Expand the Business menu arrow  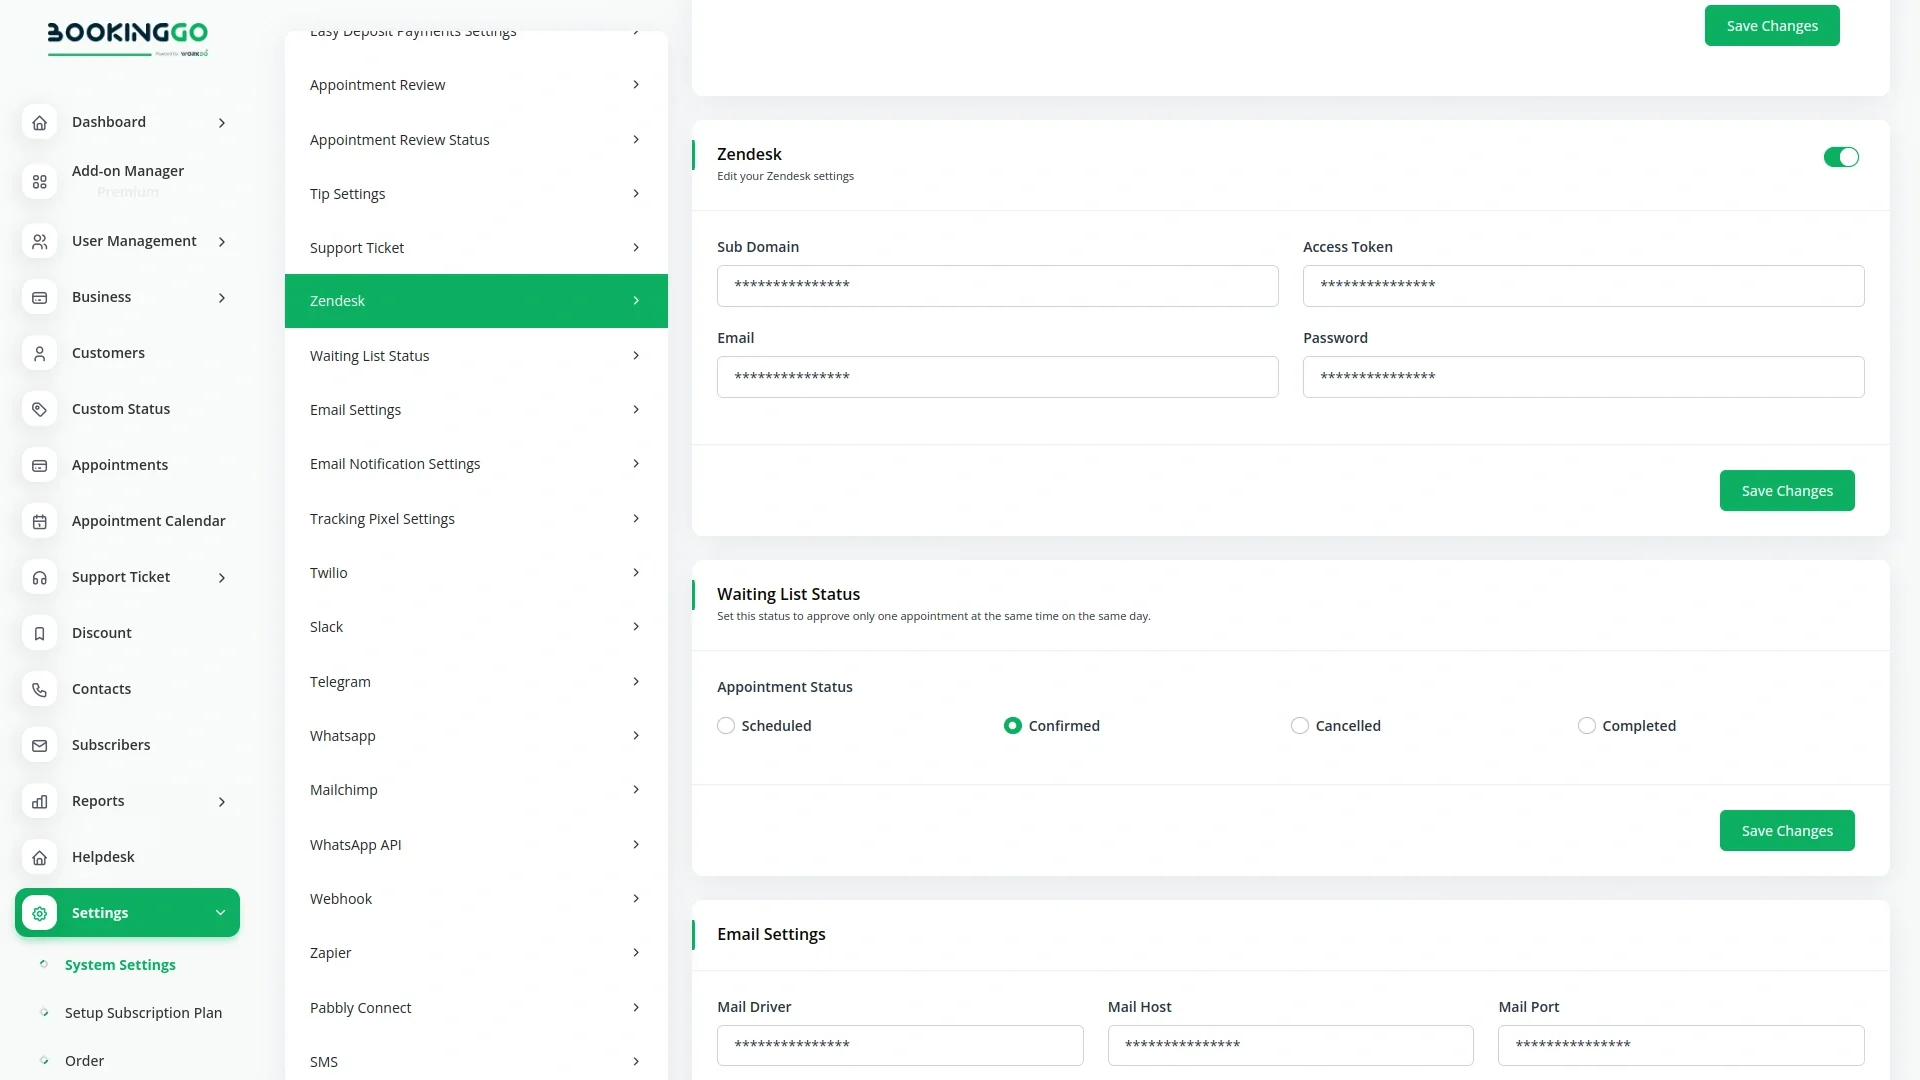222,298
